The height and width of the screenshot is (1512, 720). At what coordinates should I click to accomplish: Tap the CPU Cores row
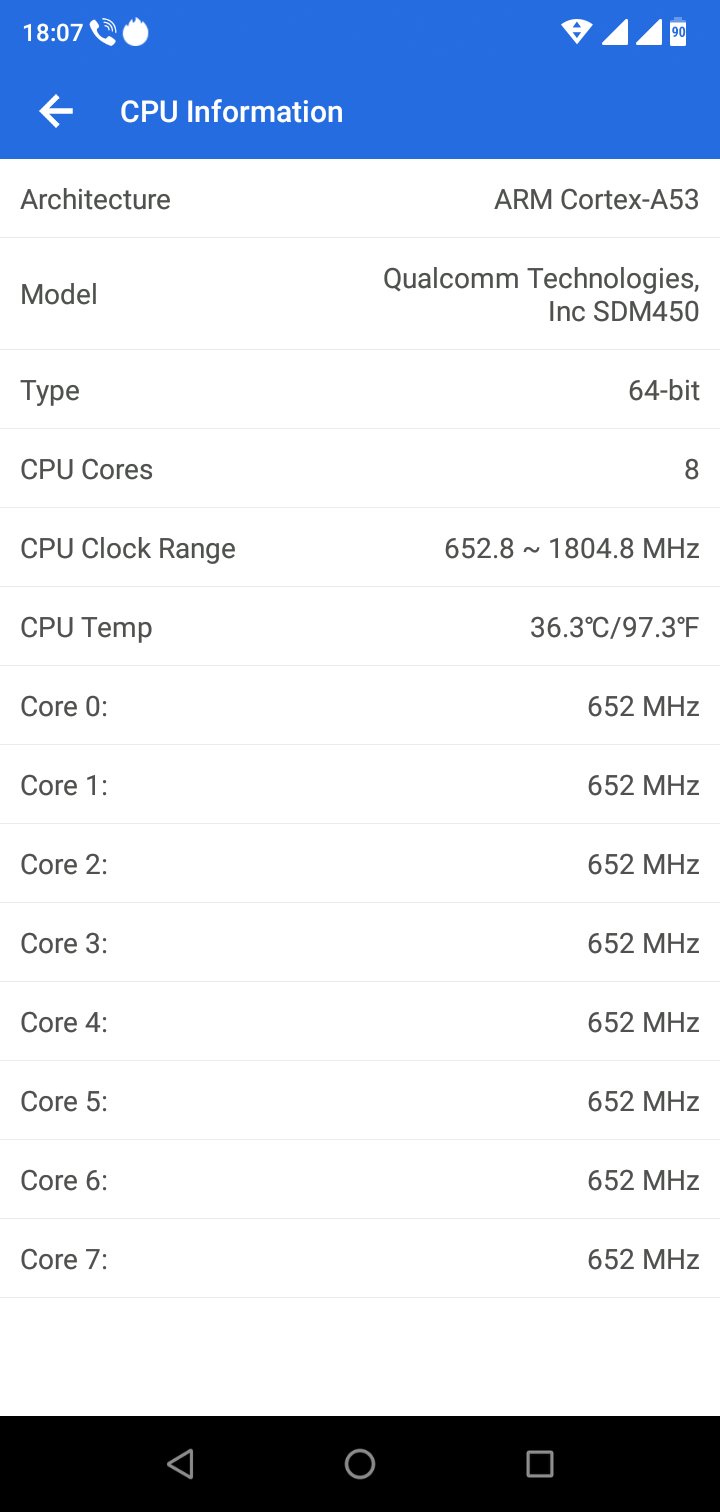click(x=360, y=469)
